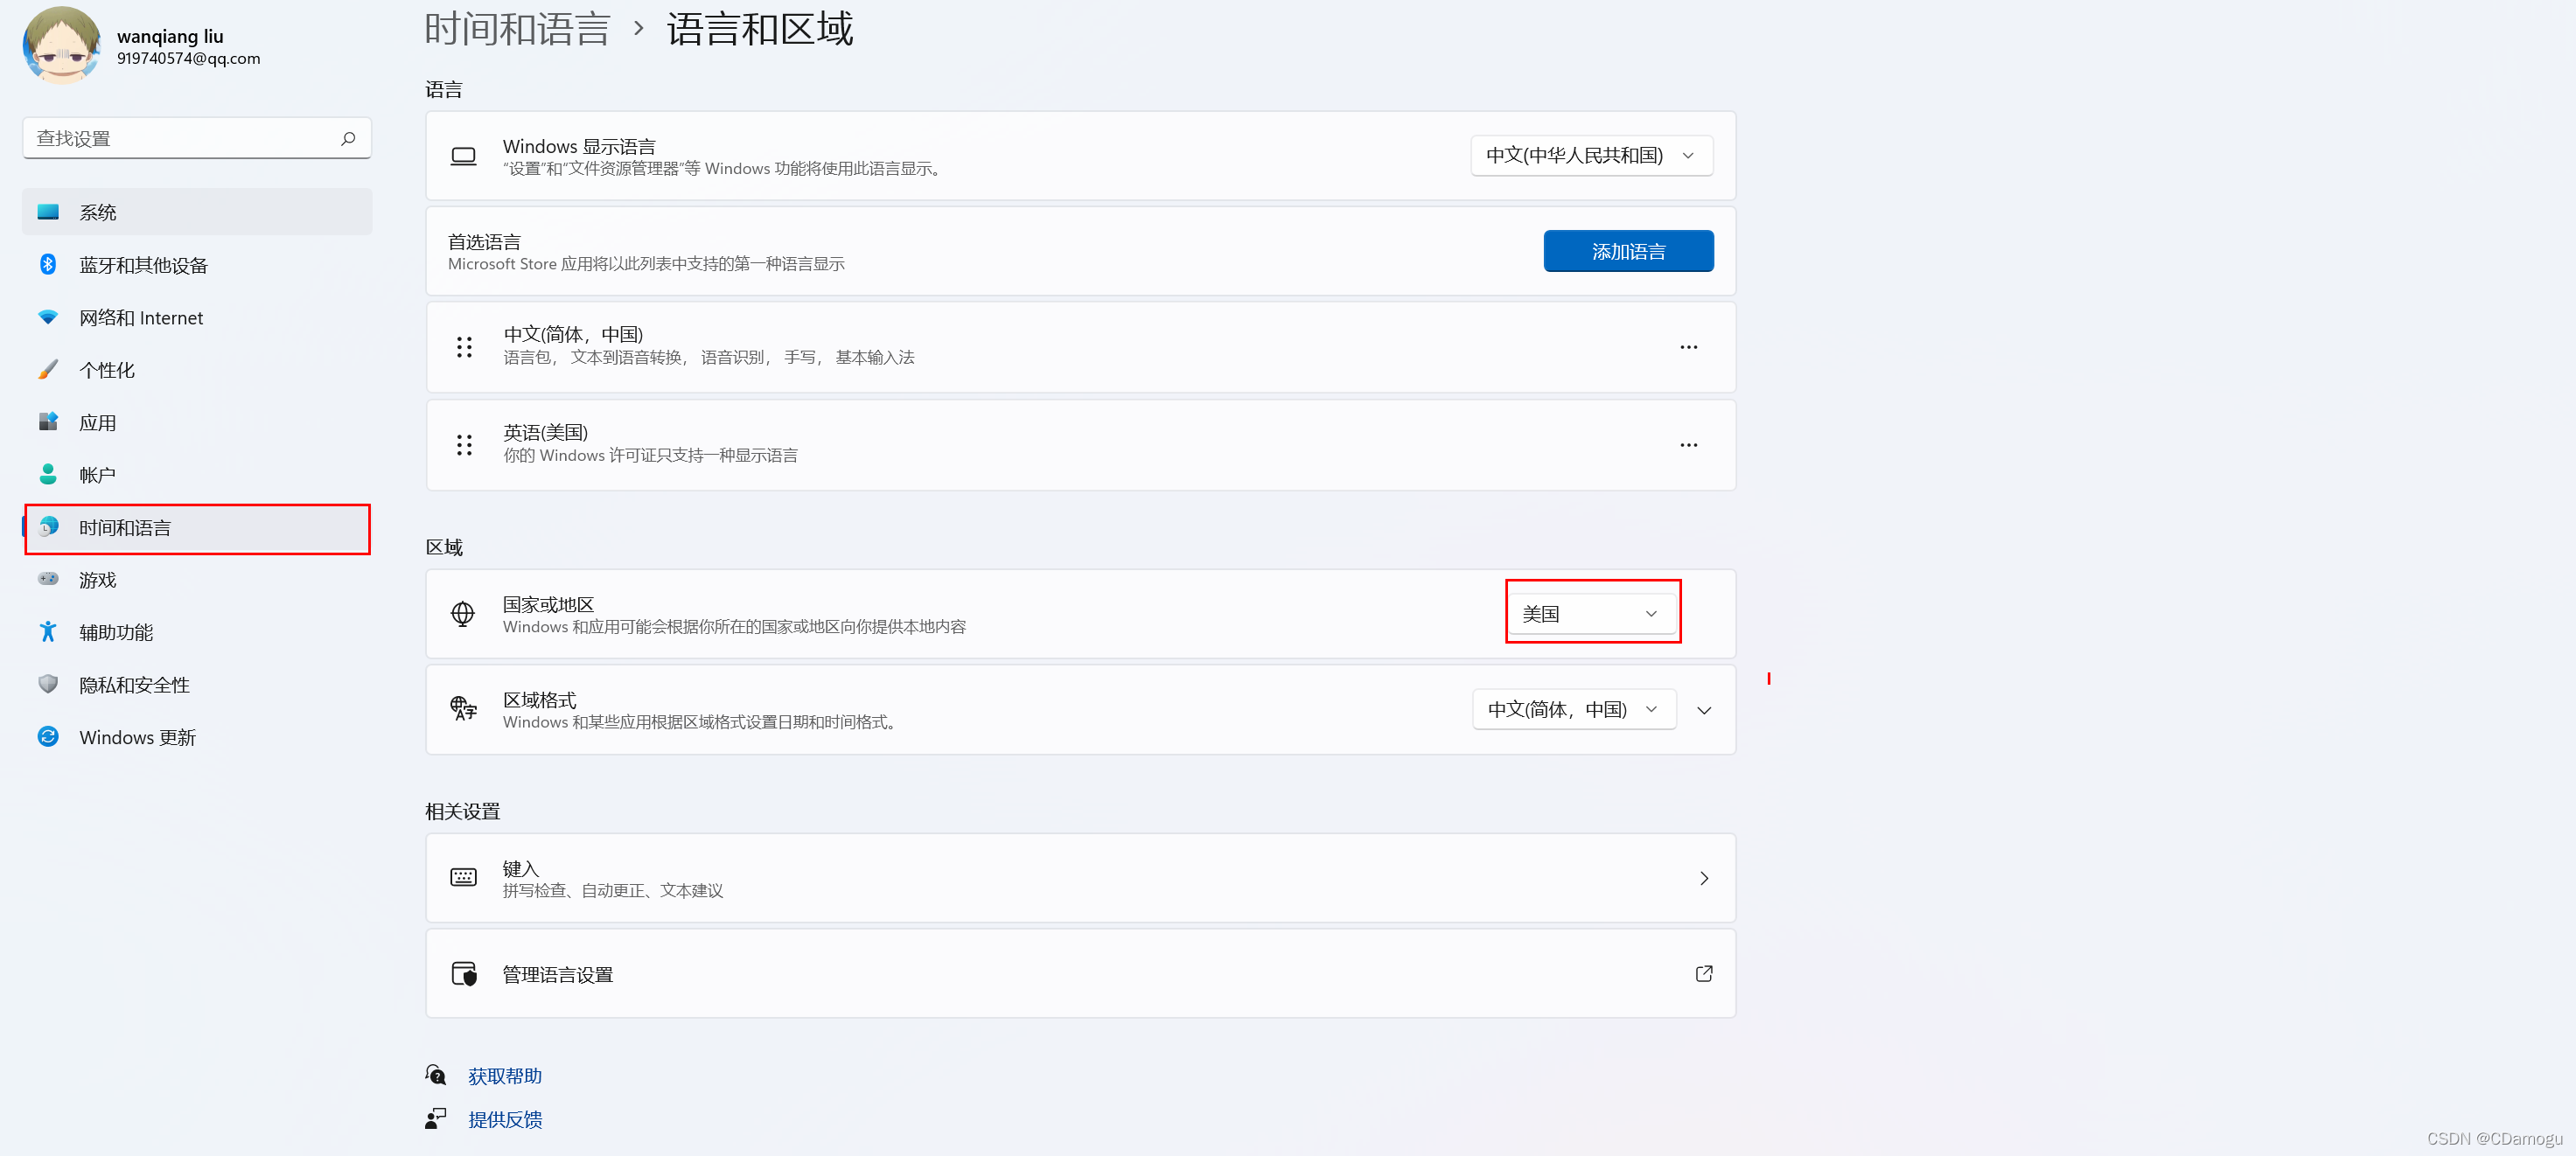
Task: Click 时间和语言 breadcrumb at top
Action: [517, 28]
